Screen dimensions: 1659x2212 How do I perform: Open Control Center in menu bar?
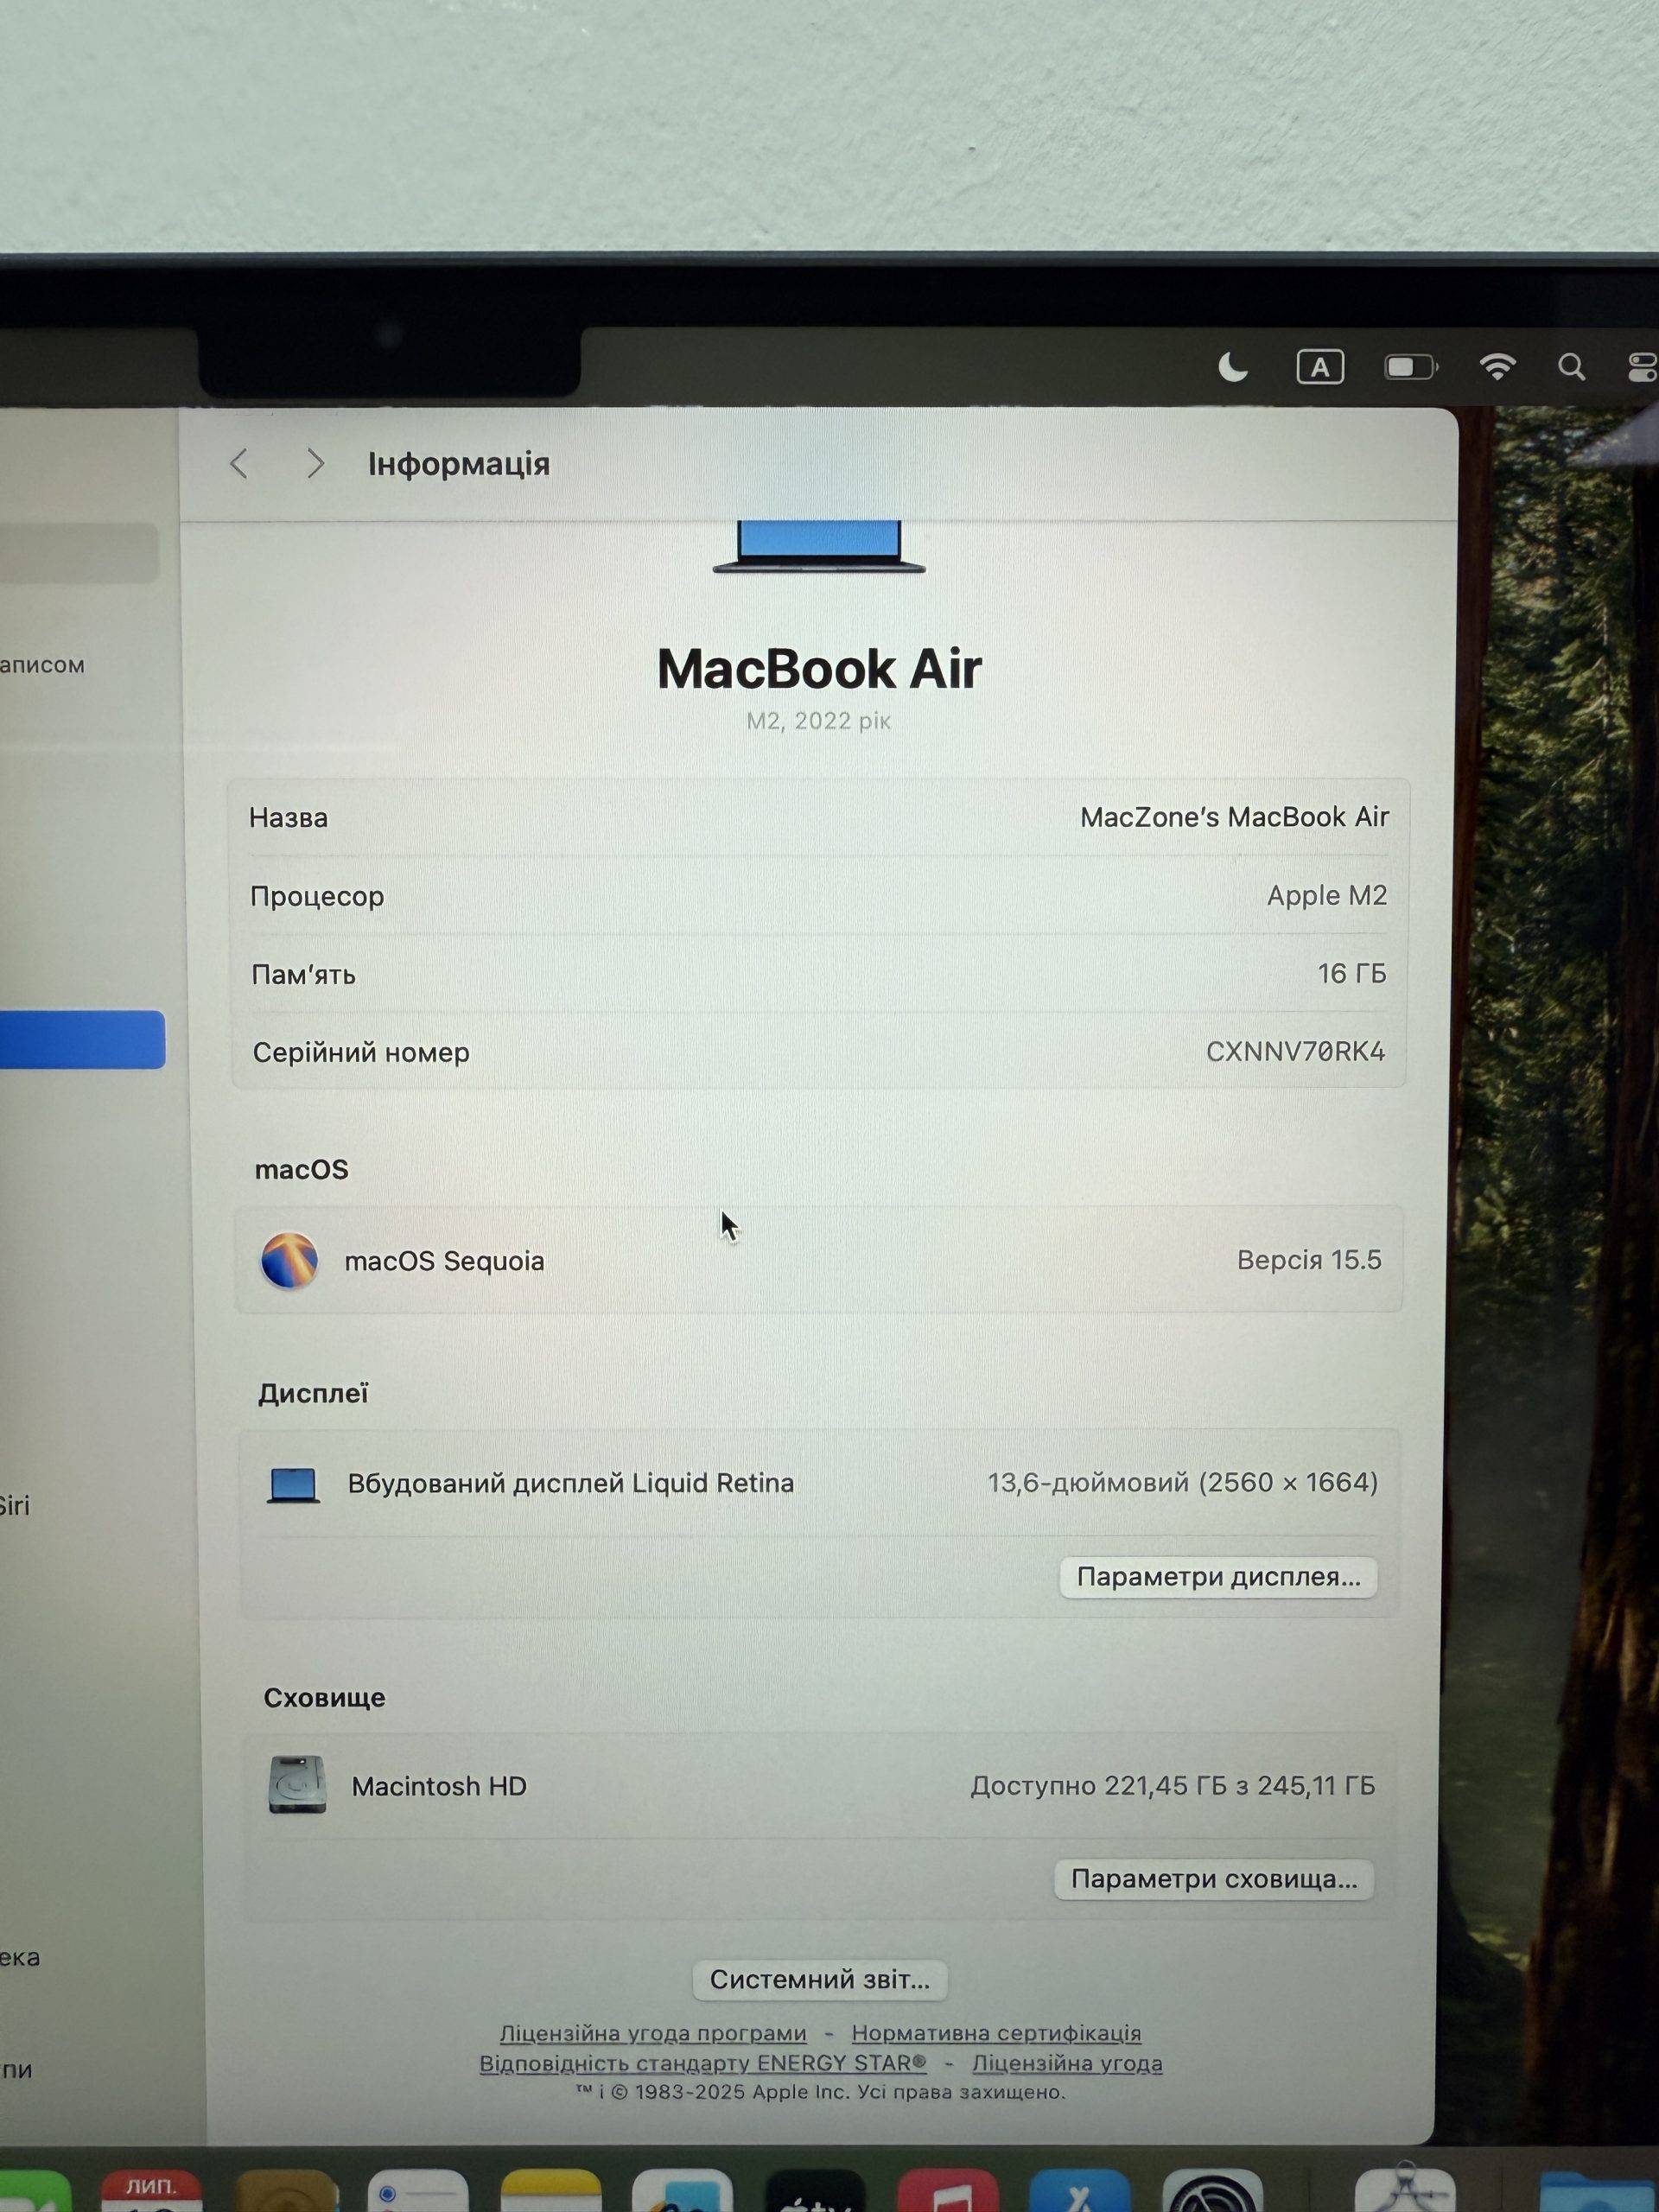1643,367
